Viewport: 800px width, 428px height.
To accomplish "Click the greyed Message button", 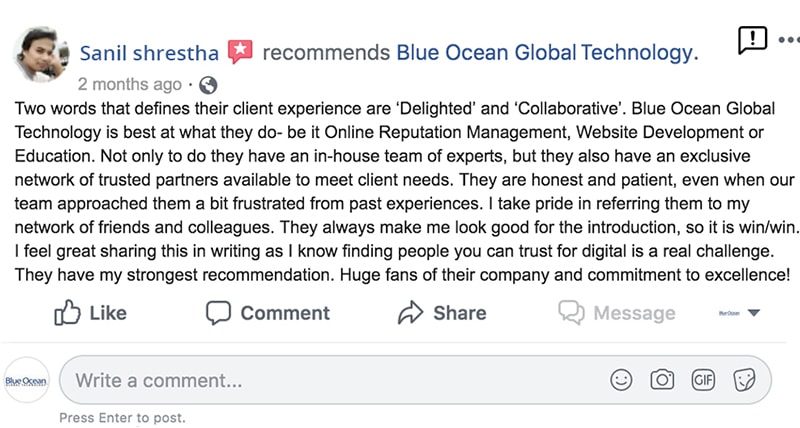I will click(x=616, y=313).
